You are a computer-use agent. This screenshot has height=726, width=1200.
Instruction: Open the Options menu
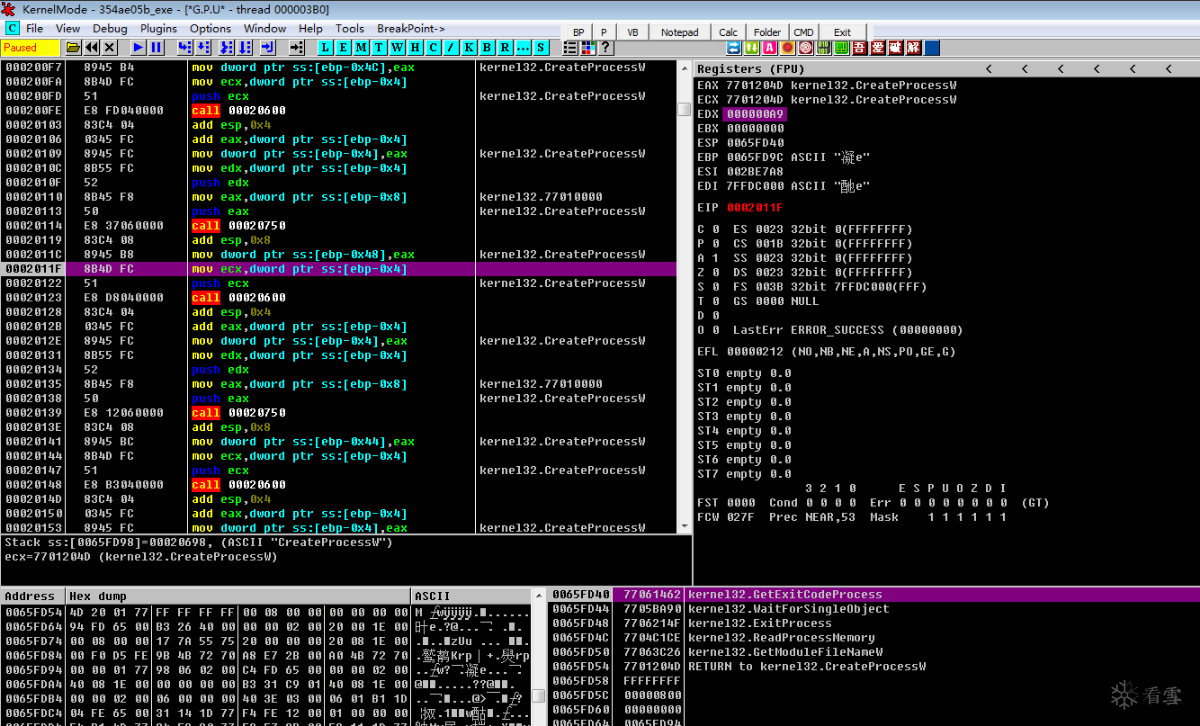click(x=210, y=29)
